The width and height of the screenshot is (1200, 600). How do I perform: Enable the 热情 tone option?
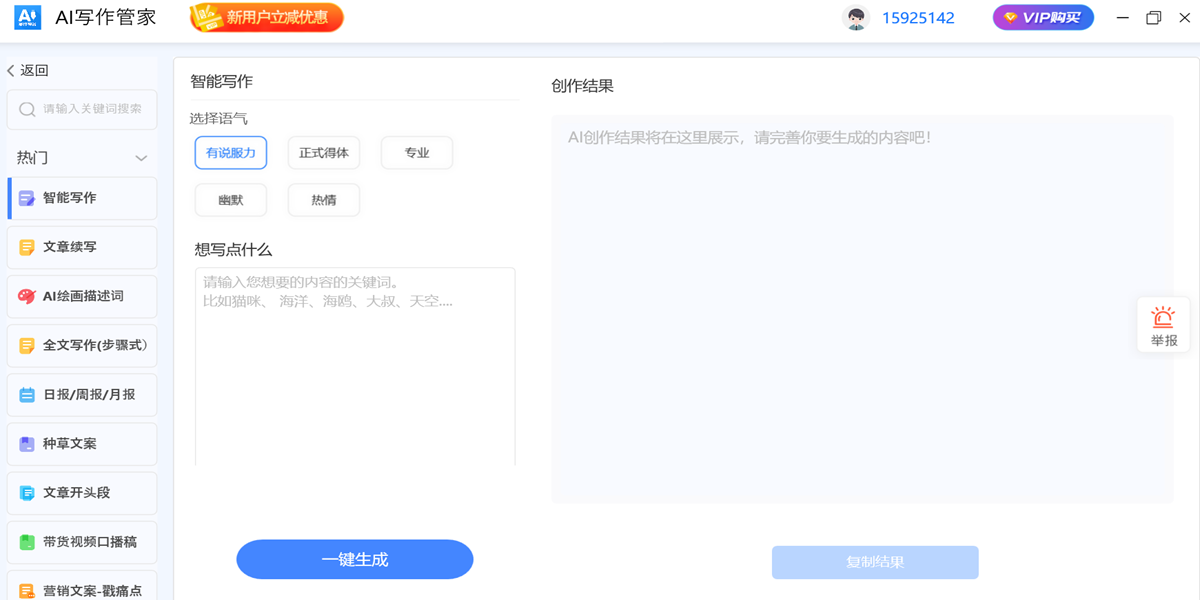point(323,200)
